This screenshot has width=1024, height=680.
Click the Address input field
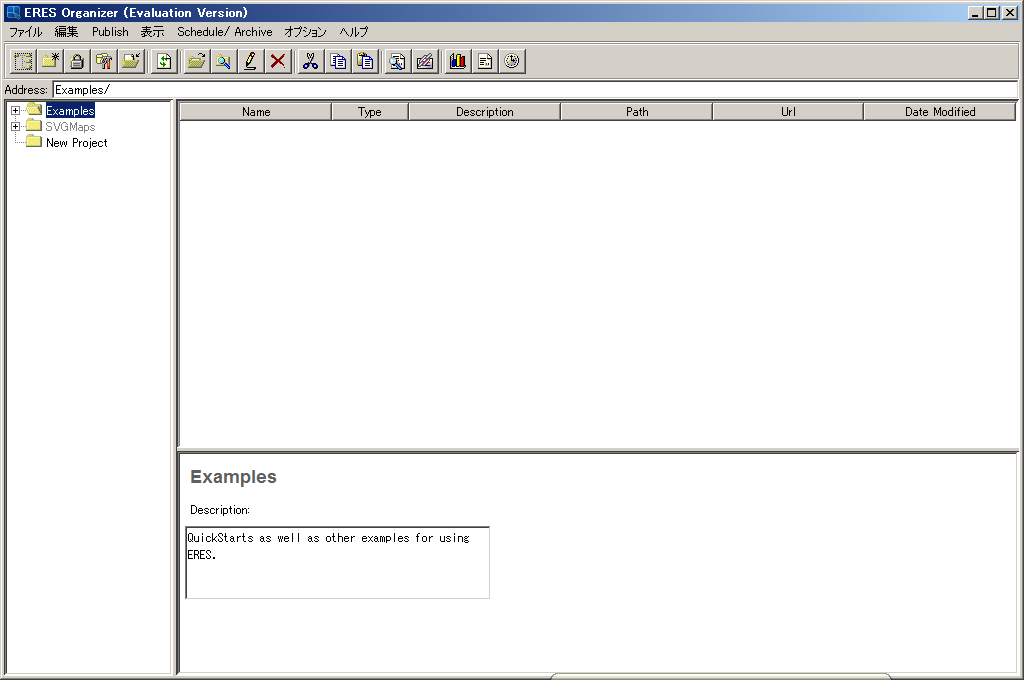535,89
